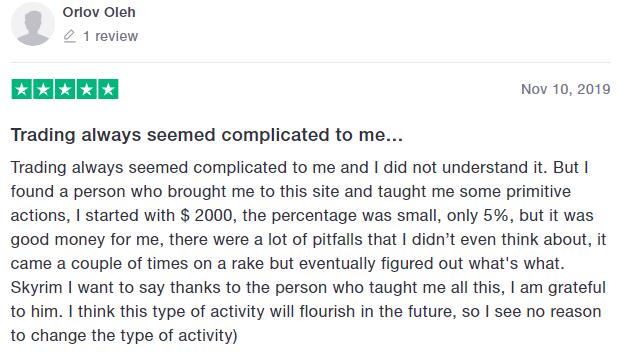
Task: Click the review date Nov 10, 2019
Action: click(x=566, y=89)
